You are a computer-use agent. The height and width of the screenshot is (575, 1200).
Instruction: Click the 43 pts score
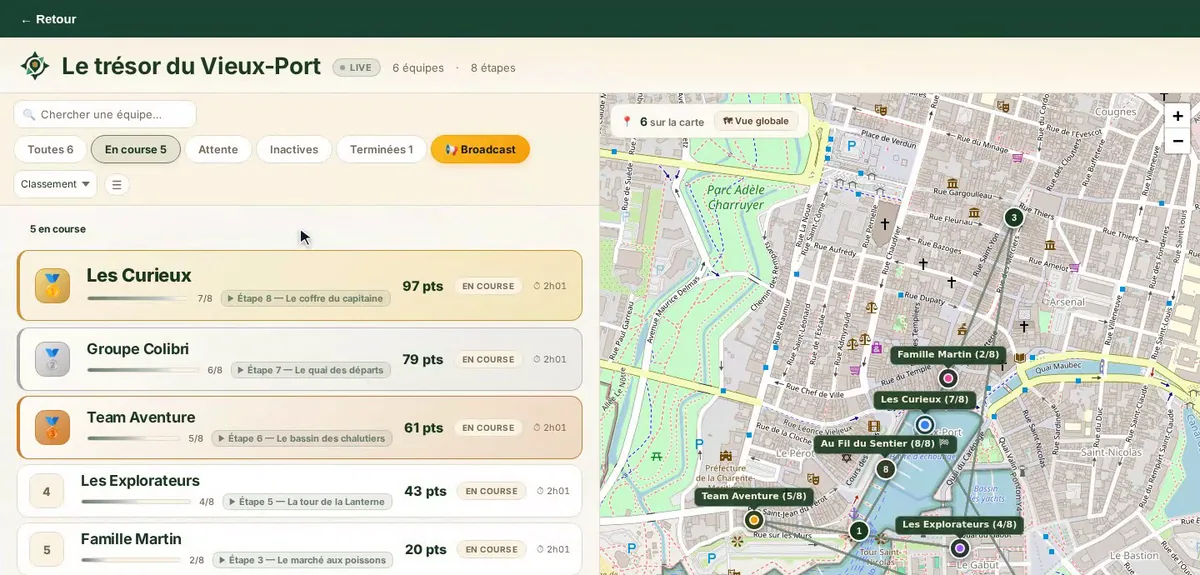click(x=425, y=491)
